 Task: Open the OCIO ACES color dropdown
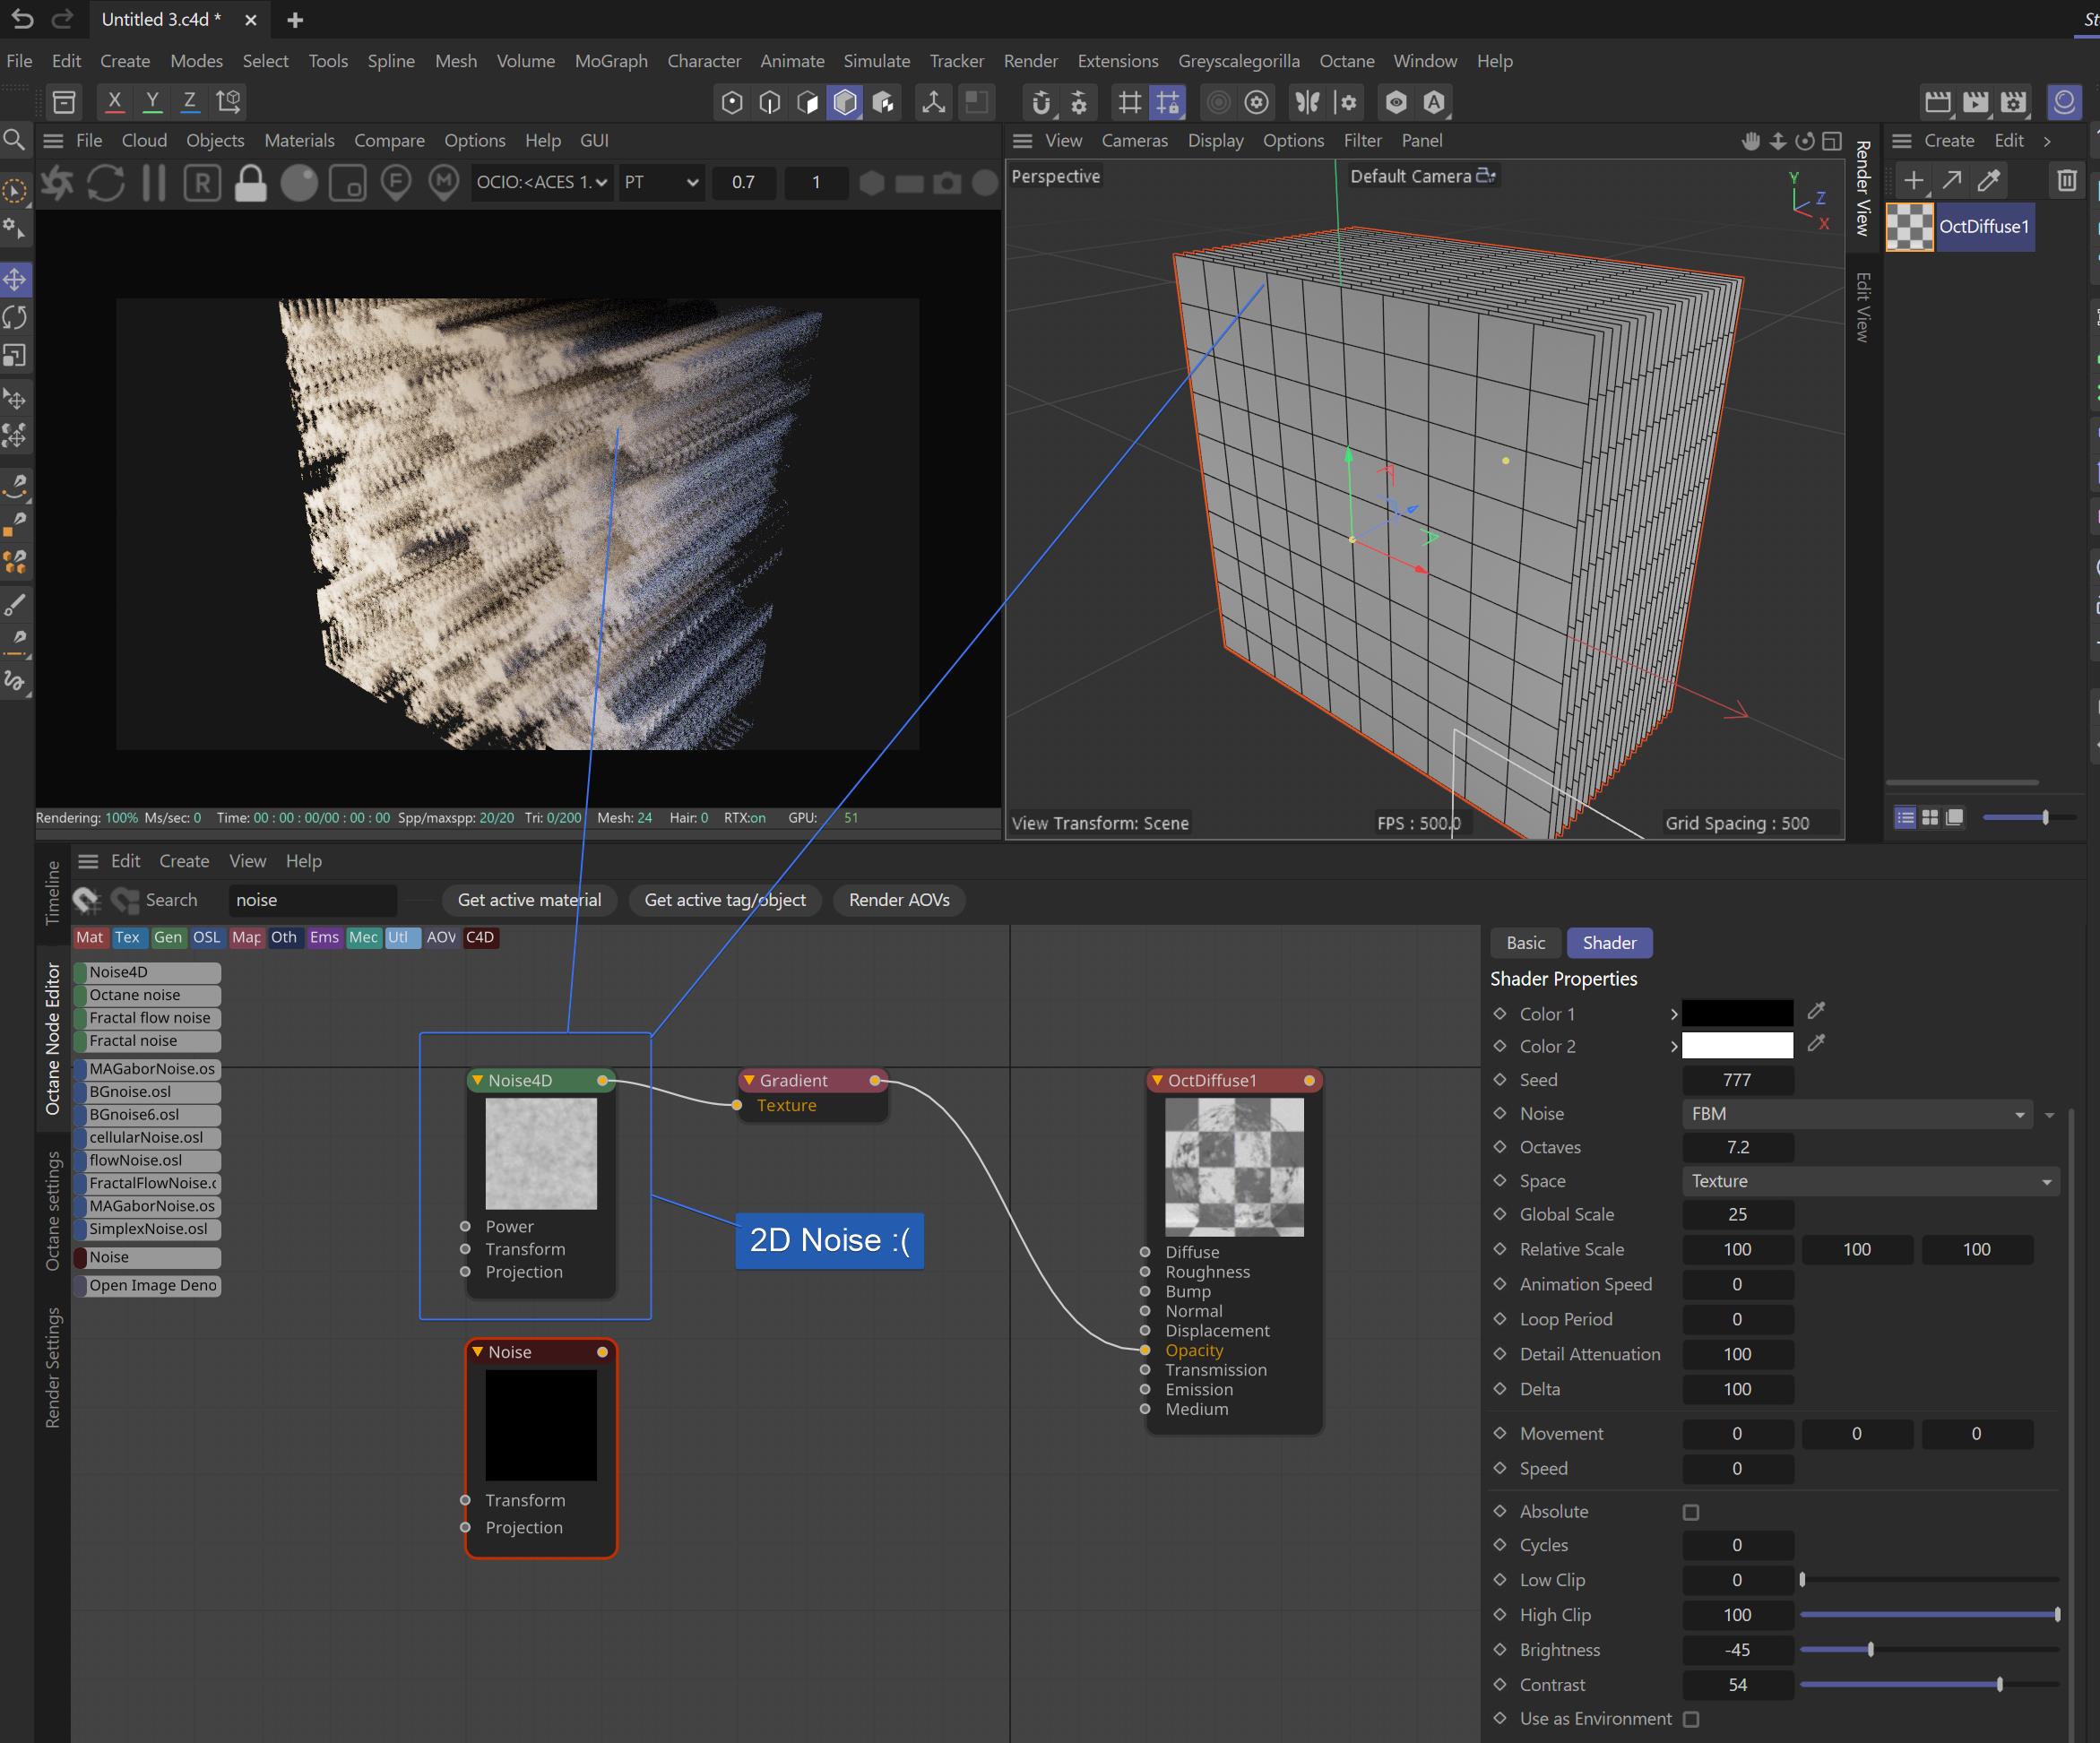(541, 182)
